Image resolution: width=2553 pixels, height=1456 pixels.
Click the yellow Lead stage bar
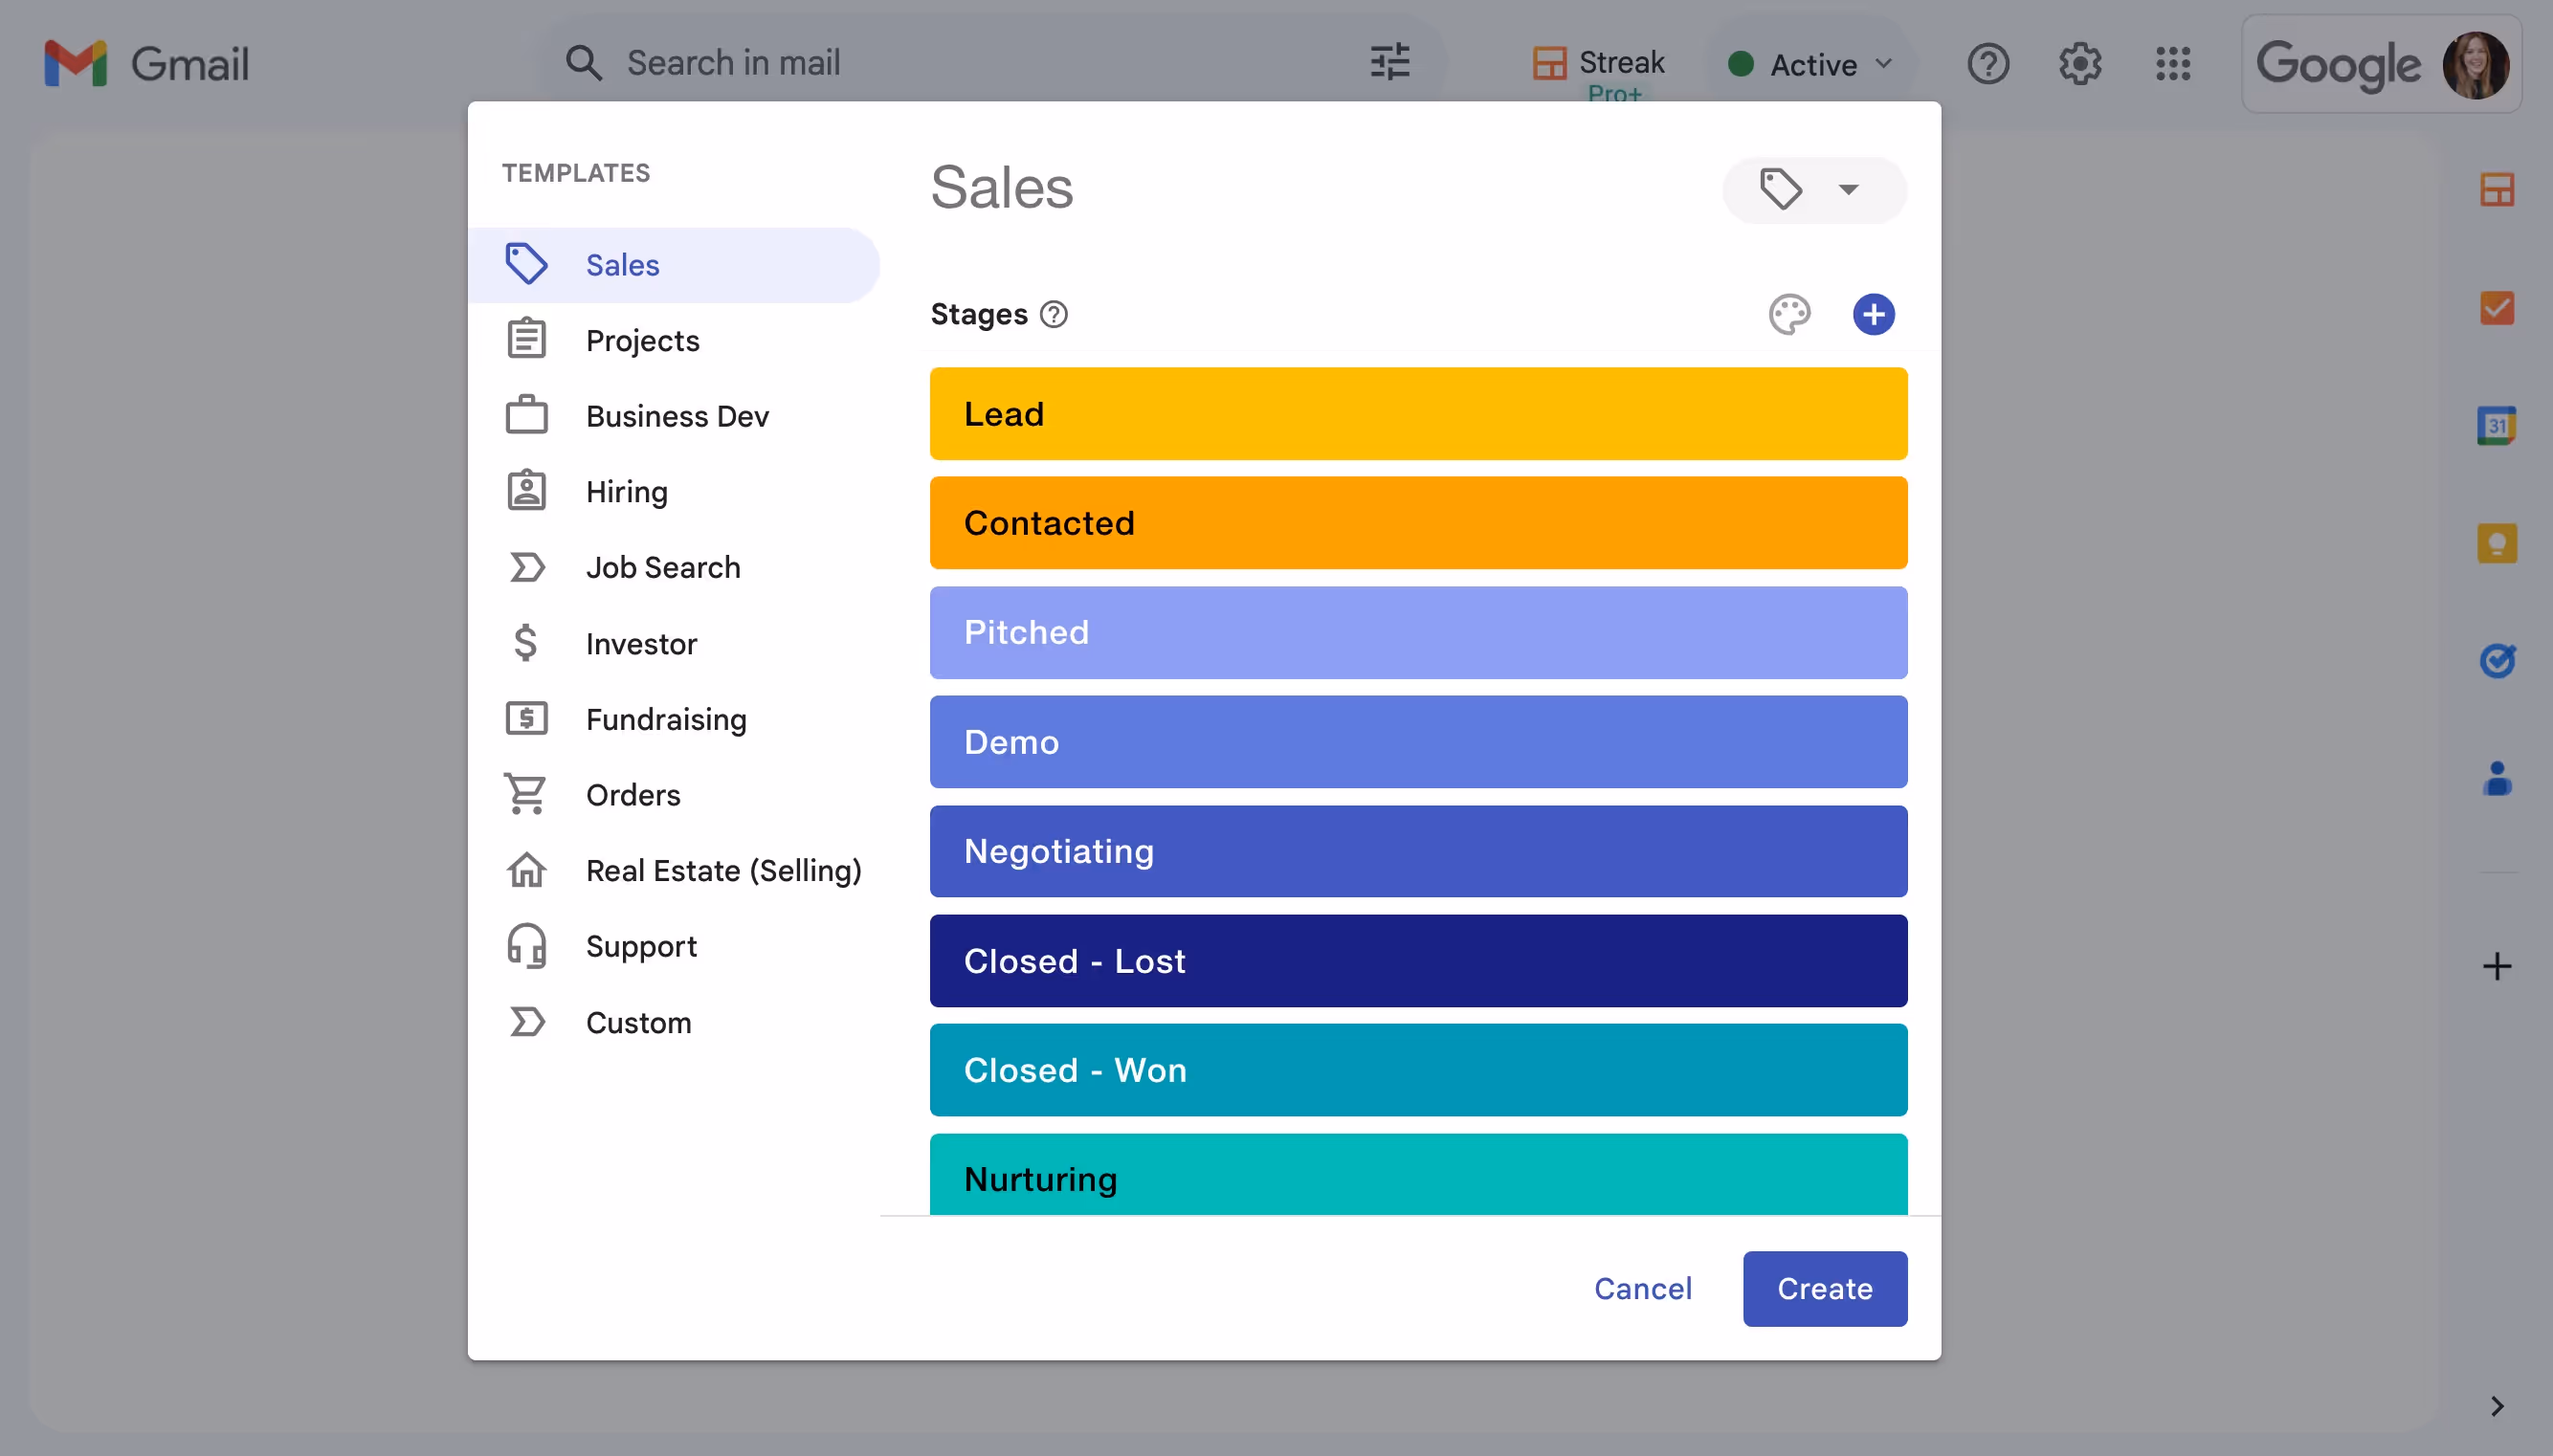point(1417,414)
